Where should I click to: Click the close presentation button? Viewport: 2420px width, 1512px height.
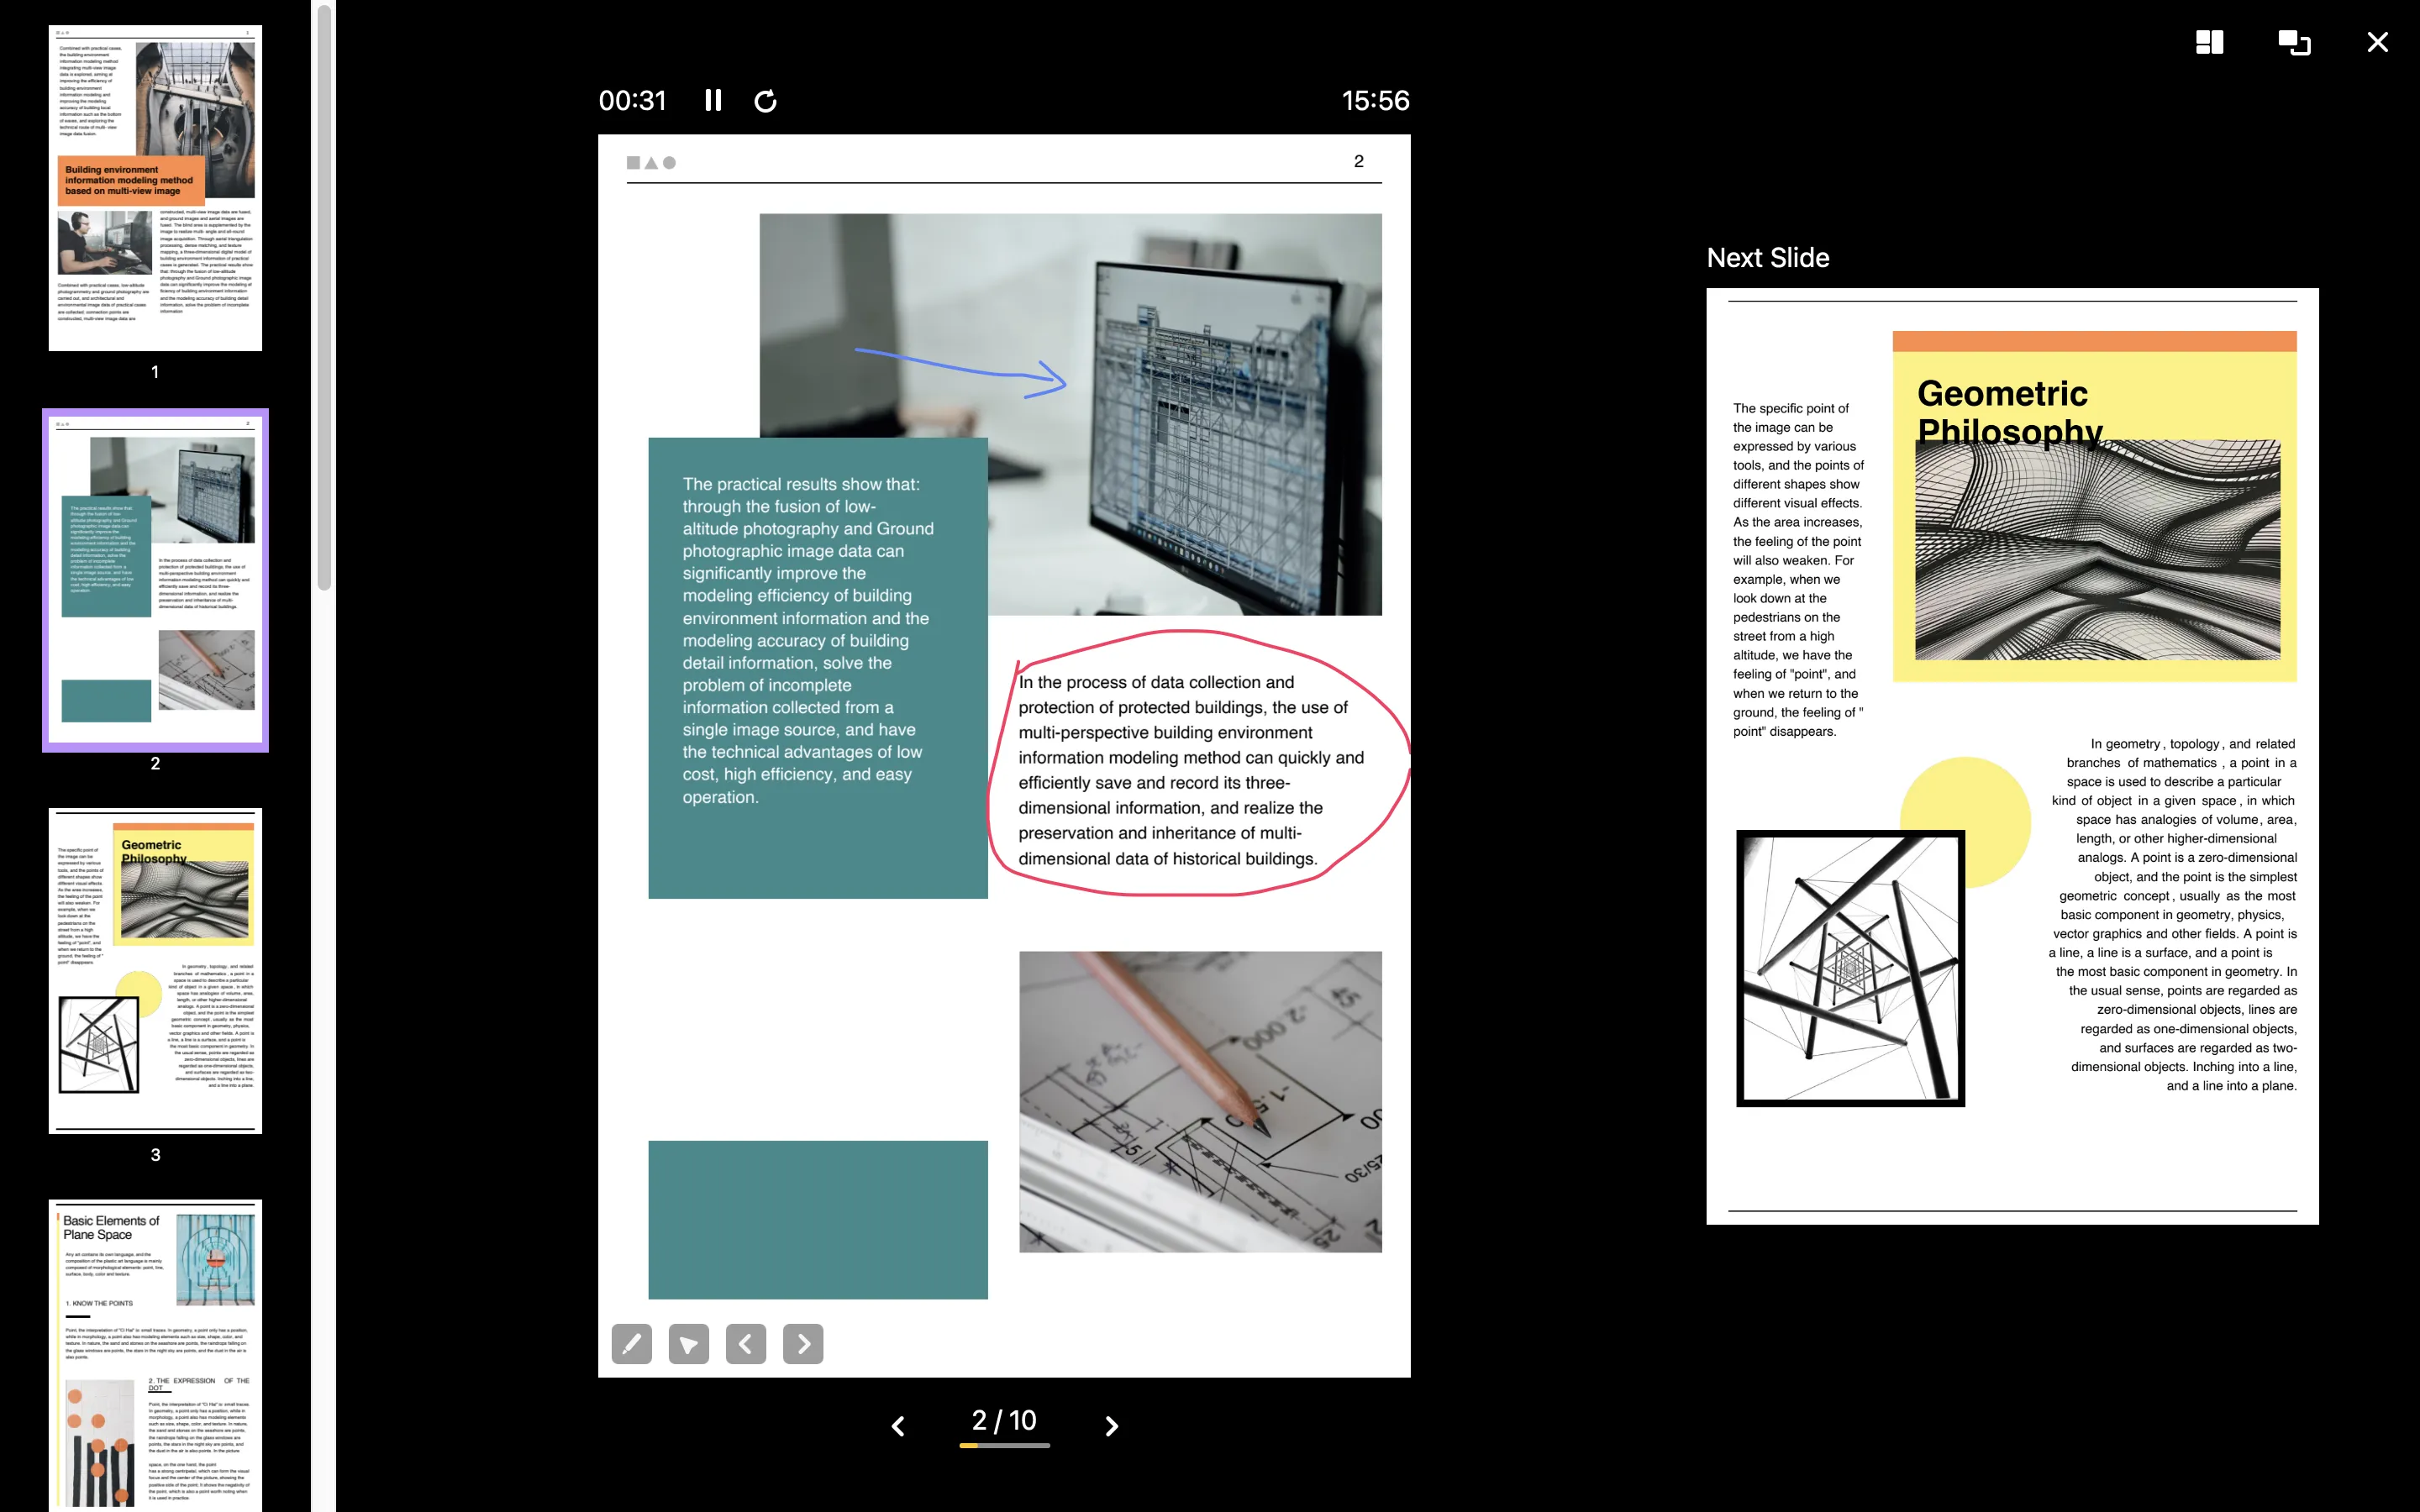2376,42
